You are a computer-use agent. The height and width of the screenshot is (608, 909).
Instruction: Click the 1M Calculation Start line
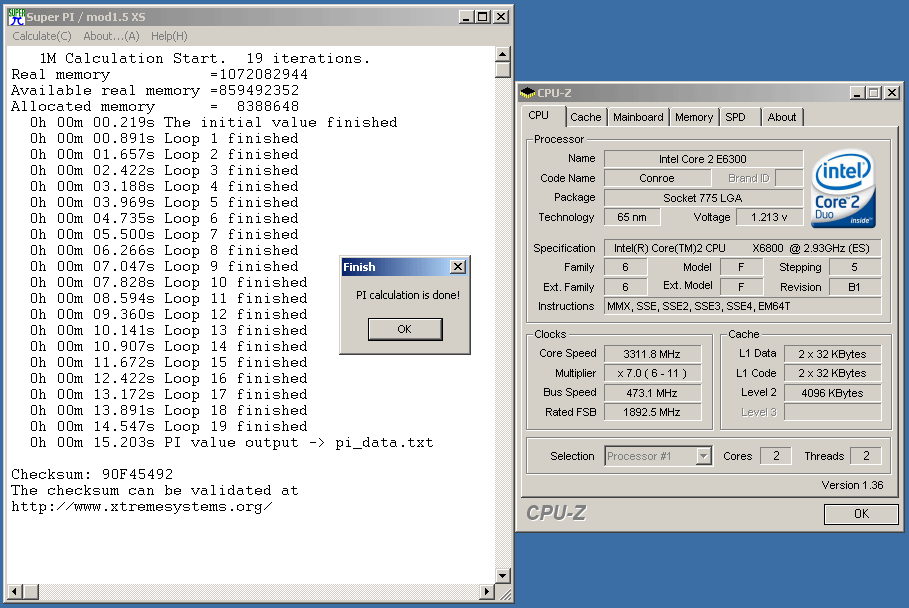point(205,59)
